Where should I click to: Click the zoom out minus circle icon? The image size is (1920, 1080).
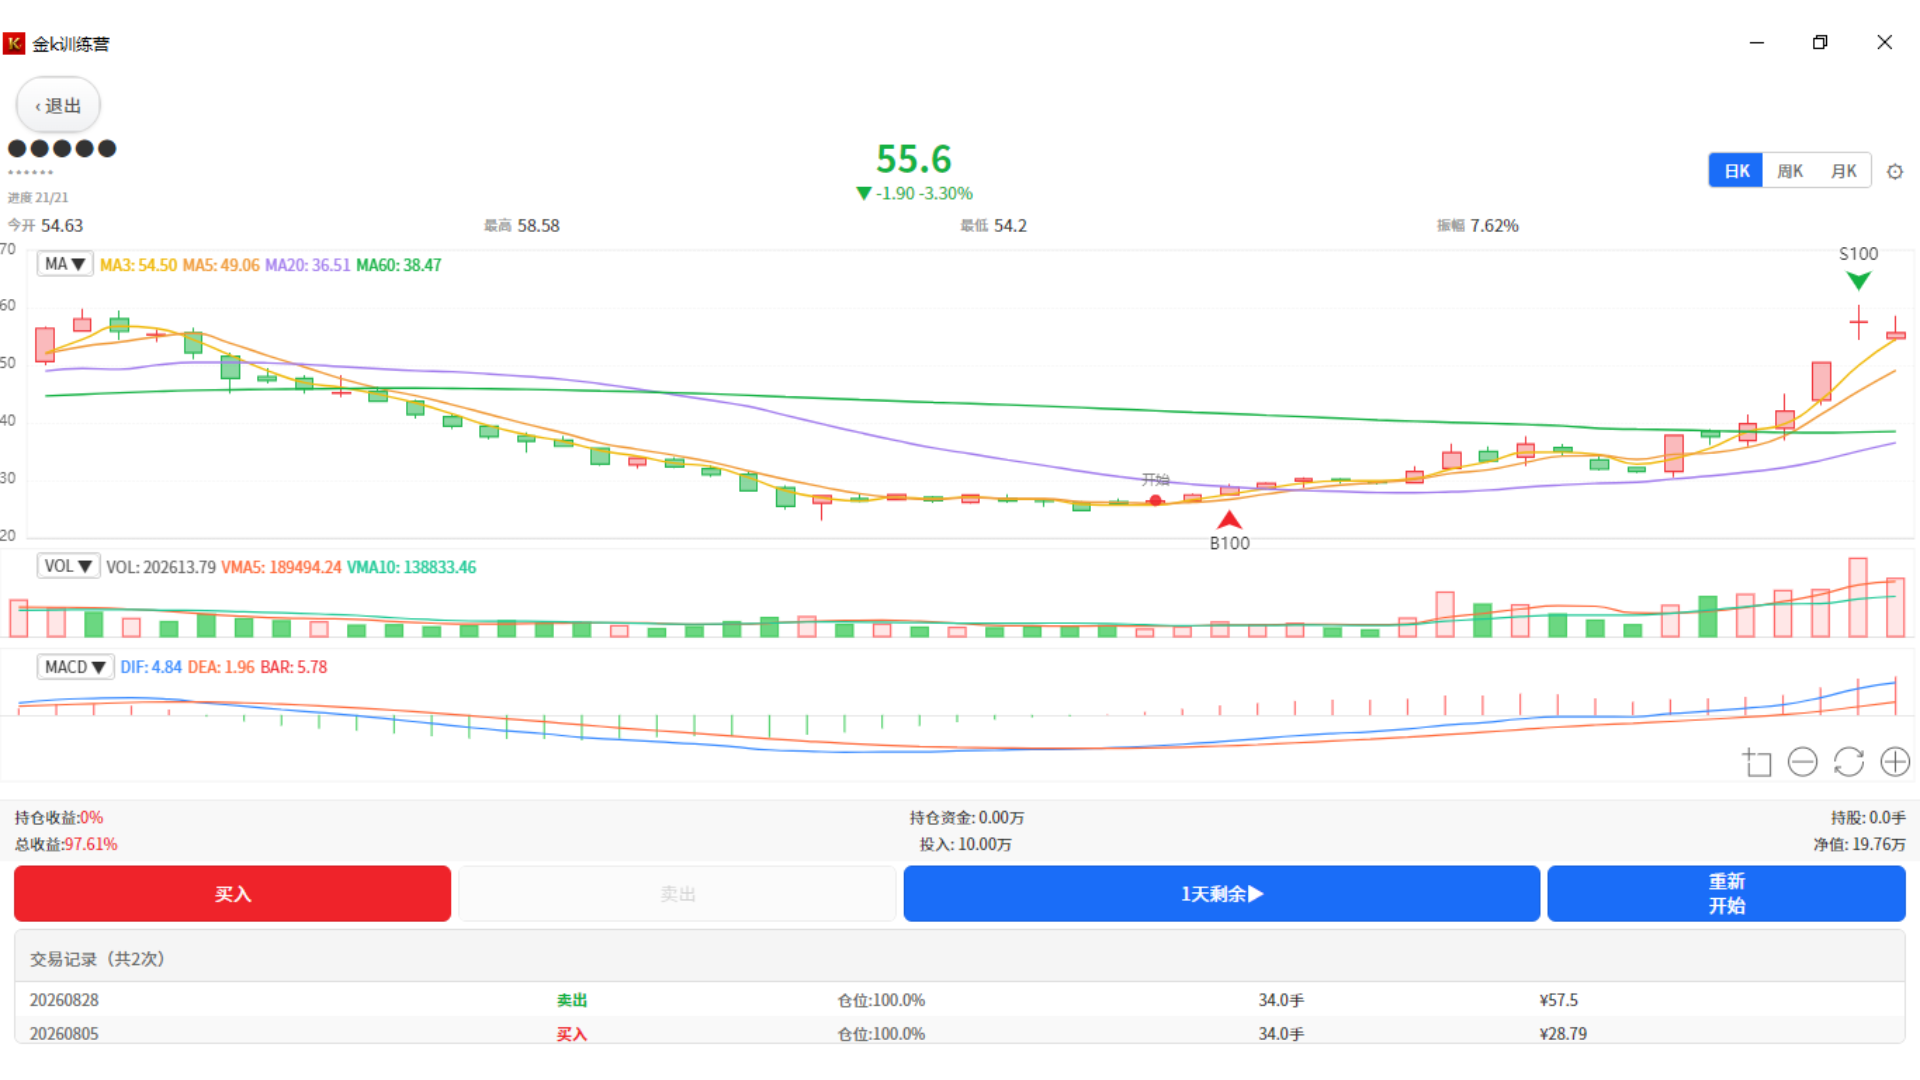click(1802, 762)
